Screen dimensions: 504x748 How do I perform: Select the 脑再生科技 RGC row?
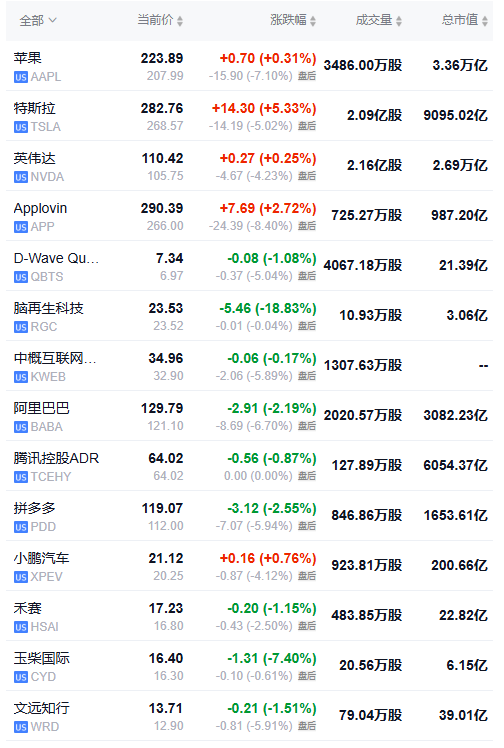[x=249, y=316]
